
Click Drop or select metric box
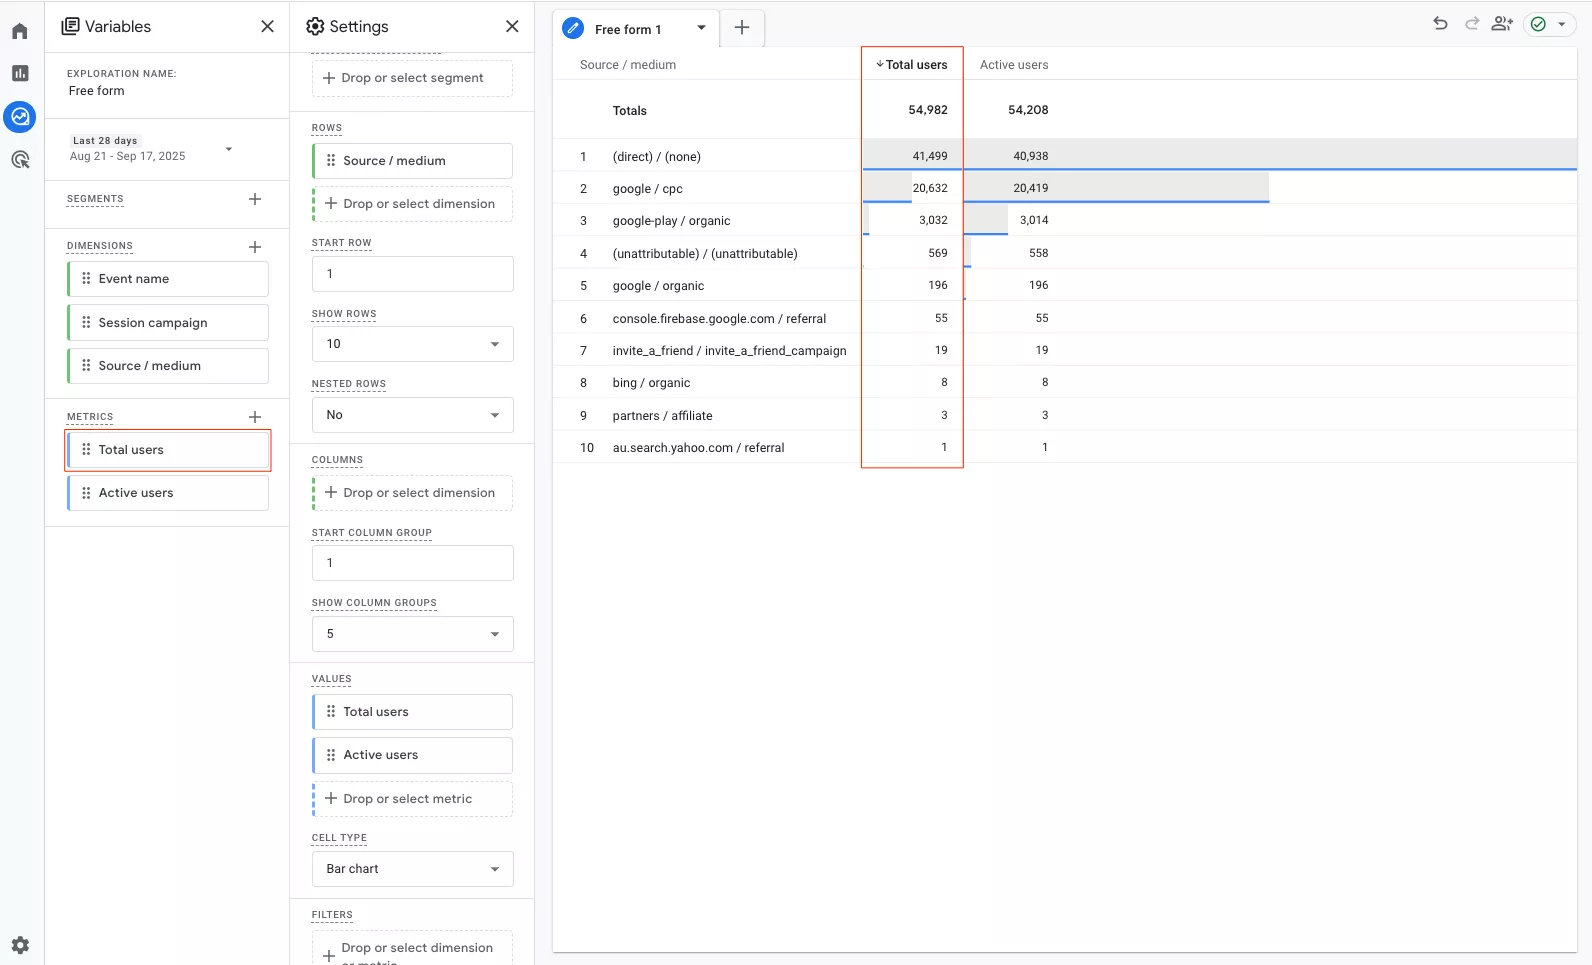click(x=412, y=799)
